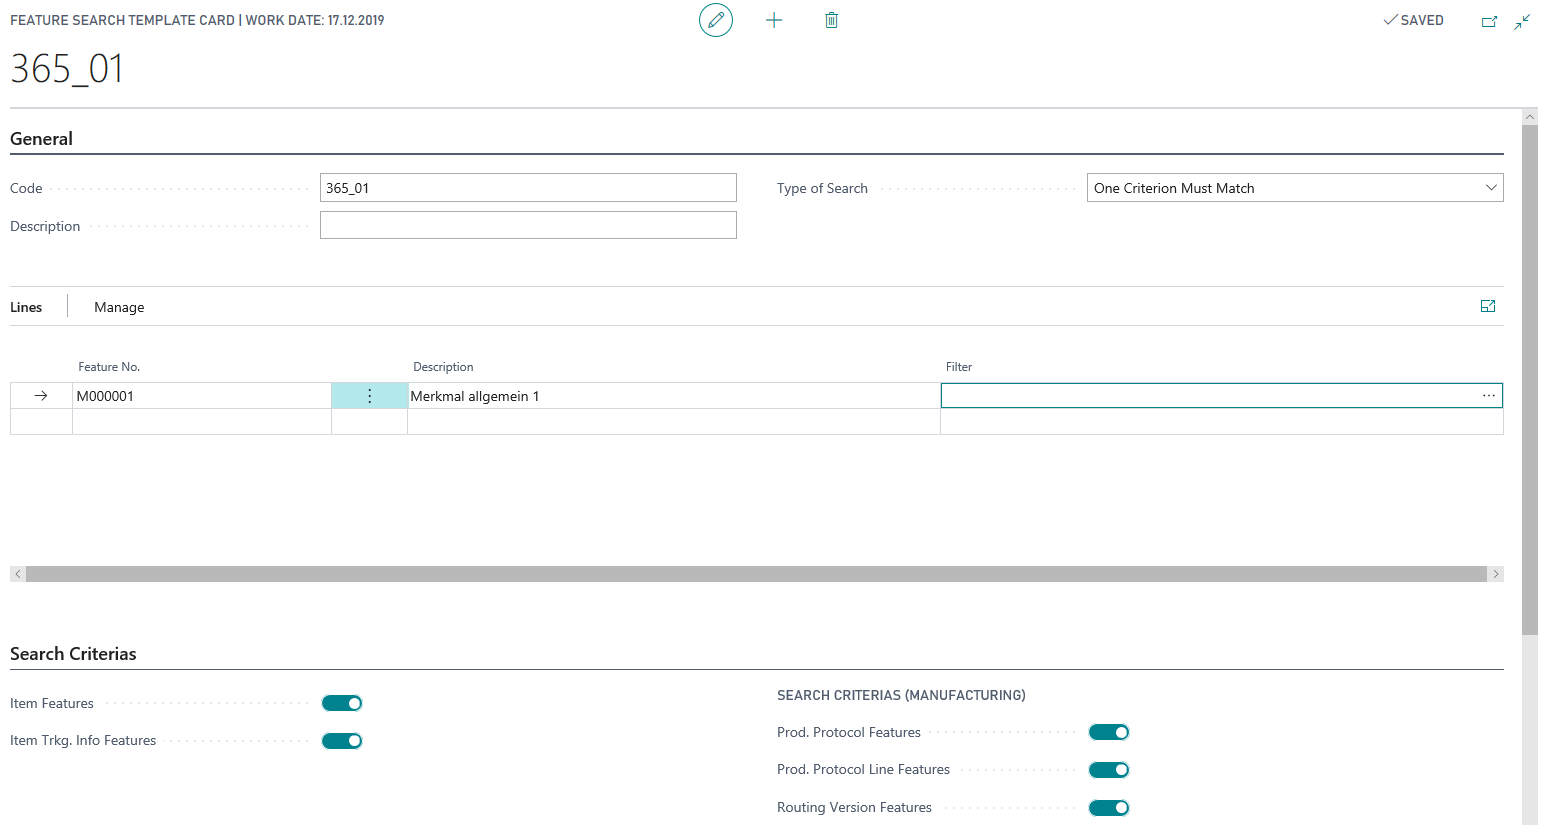Delete the card with trash icon
Viewport: 1543px width, 825px height.
(x=831, y=20)
